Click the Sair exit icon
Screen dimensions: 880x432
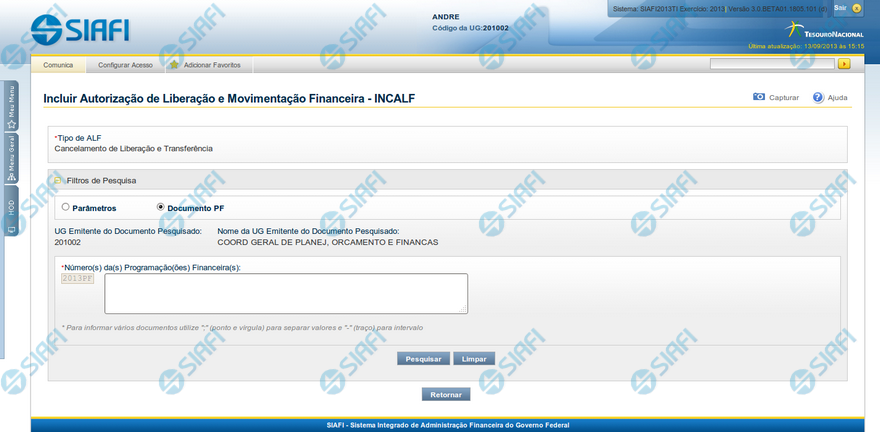[x=855, y=8]
